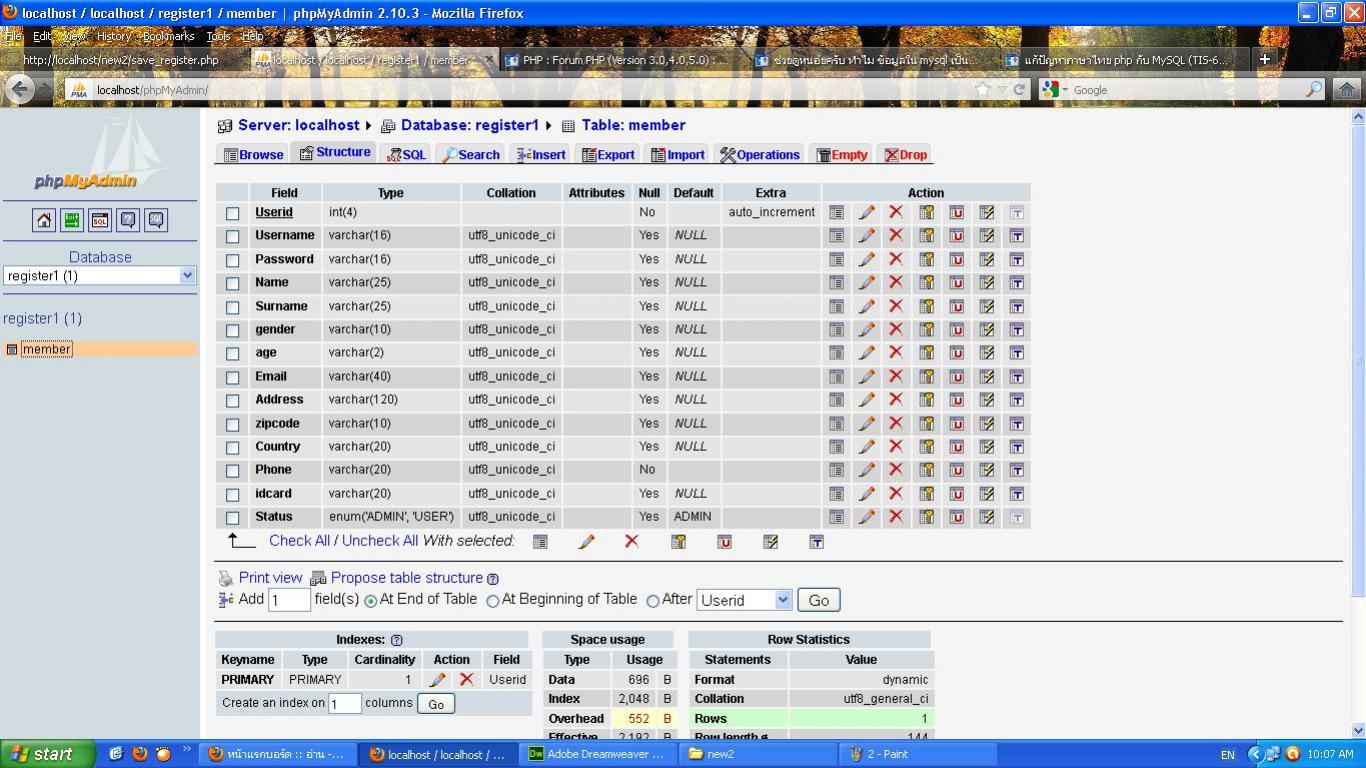1366x768 pixels.
Task: Click the Fulltext icon for Country row
Action: (x=1016, y=447)
